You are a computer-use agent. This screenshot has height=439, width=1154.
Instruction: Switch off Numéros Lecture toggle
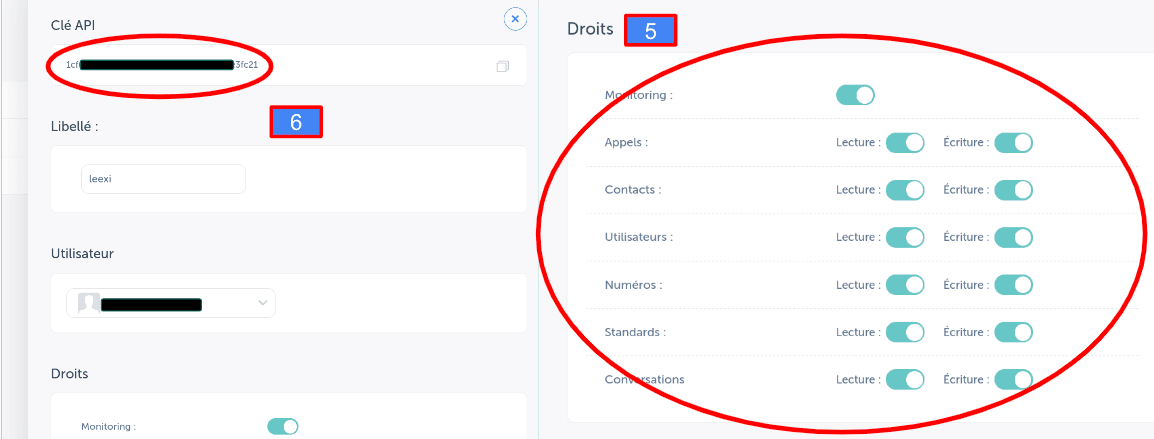pyautogui.click(x=905, y=285)
